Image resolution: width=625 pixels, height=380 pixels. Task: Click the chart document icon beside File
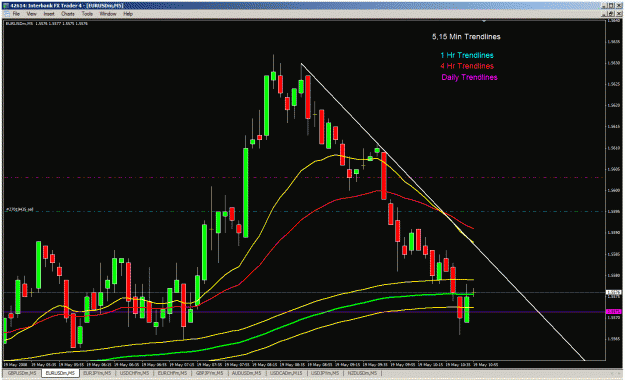coord(6,14)
